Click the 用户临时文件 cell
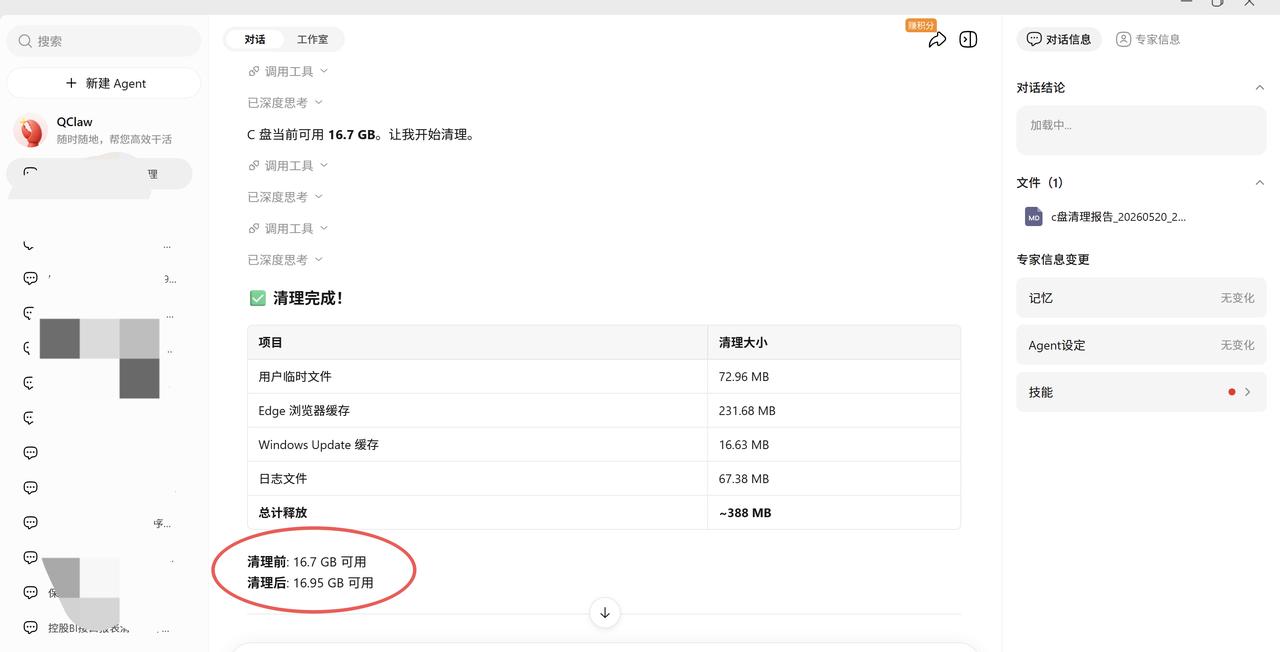This screenshot has height=652, width=1280. [477, 377]
